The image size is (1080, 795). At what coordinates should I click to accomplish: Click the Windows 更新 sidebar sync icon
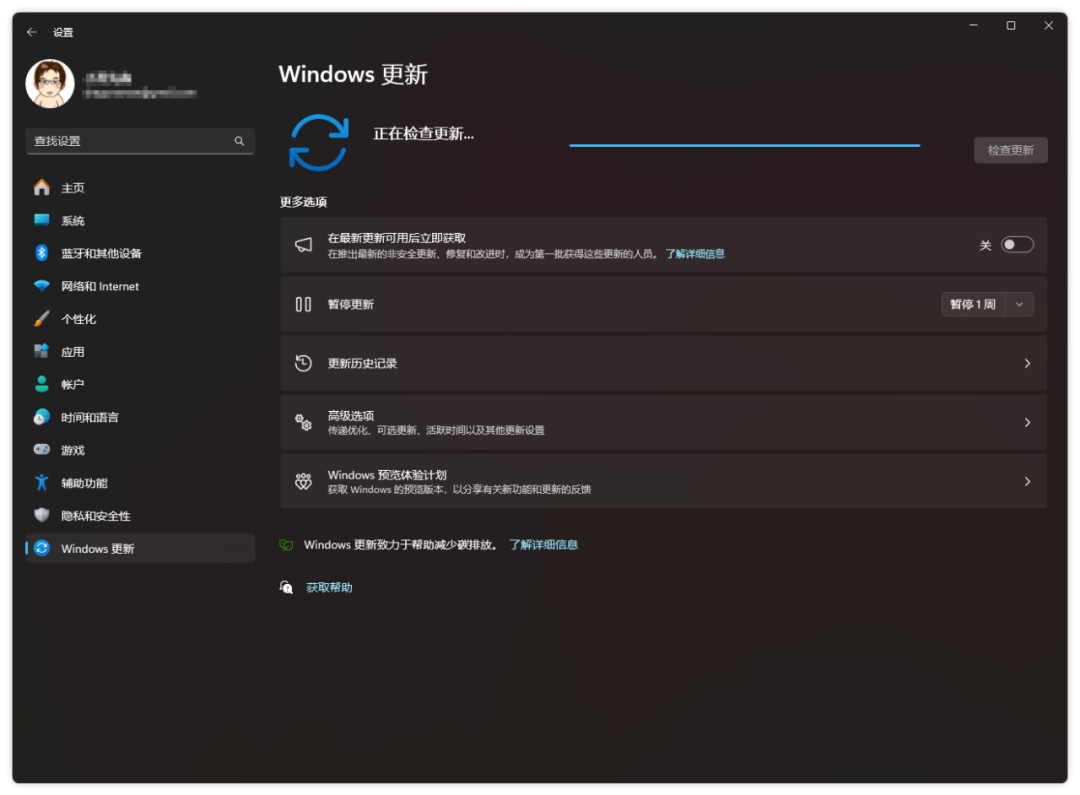(42, 548)
